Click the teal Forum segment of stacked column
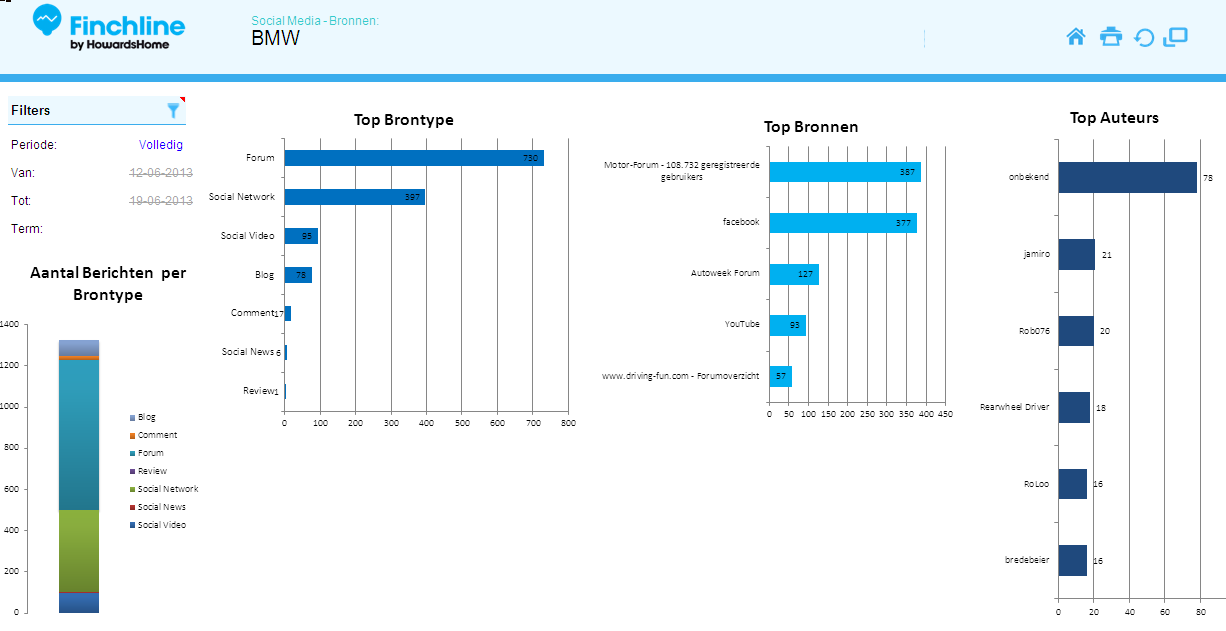Screen dimensions: 1226x631 [x=79, y=434]
